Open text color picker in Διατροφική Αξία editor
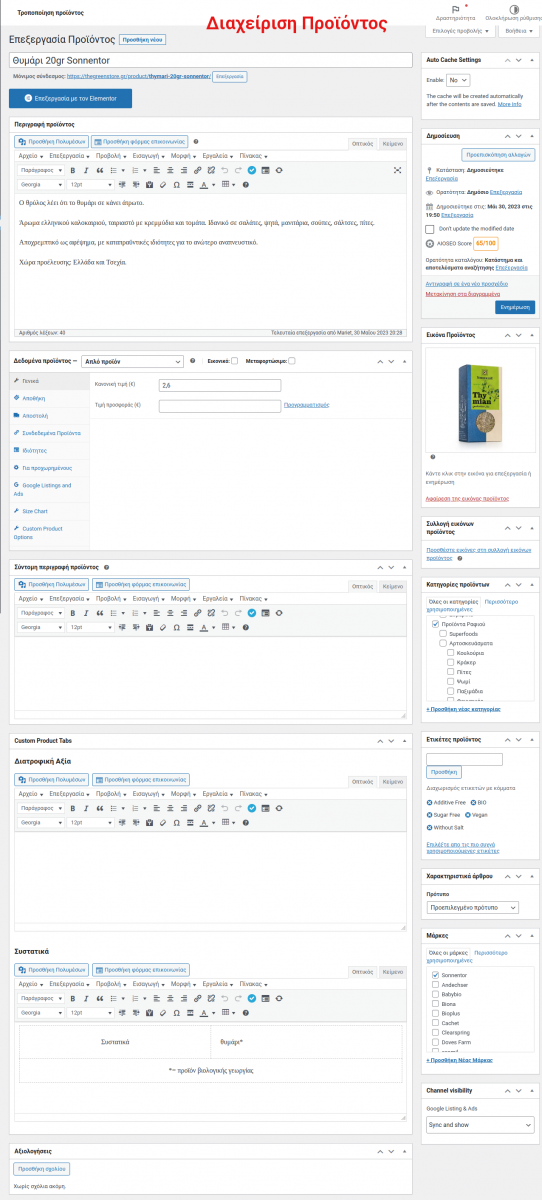The width and height of the screenshot is (542, 1200). [x=203, y=821]
